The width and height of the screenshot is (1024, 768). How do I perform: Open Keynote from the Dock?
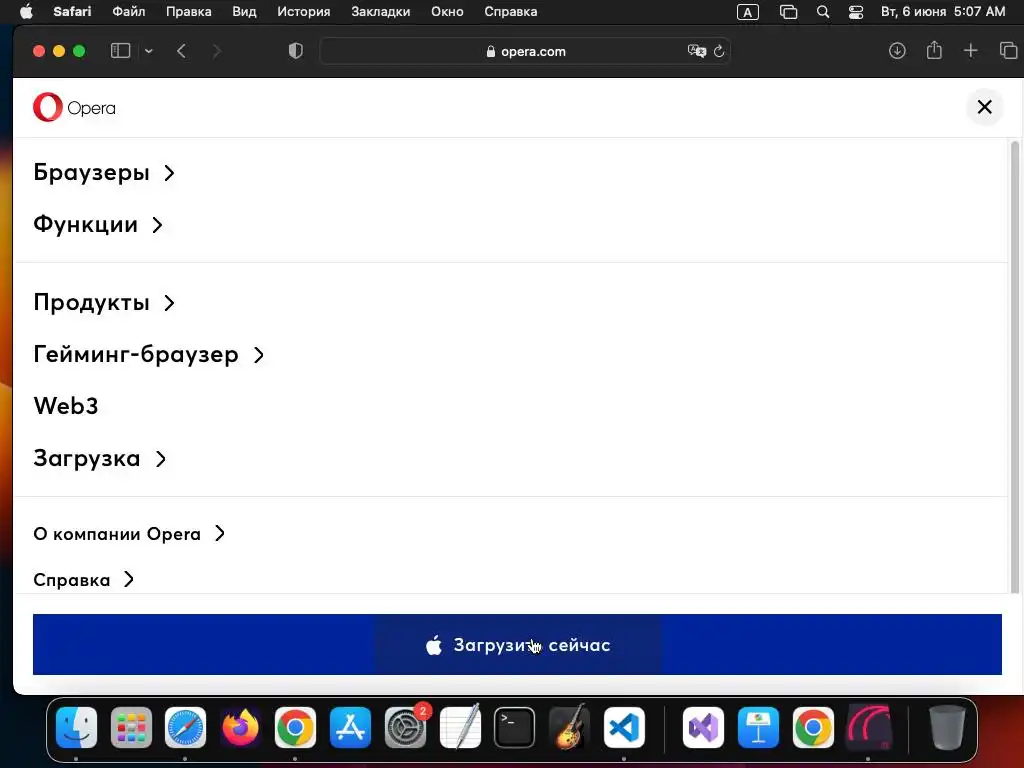pyautogui.click(x=758, y=727)
